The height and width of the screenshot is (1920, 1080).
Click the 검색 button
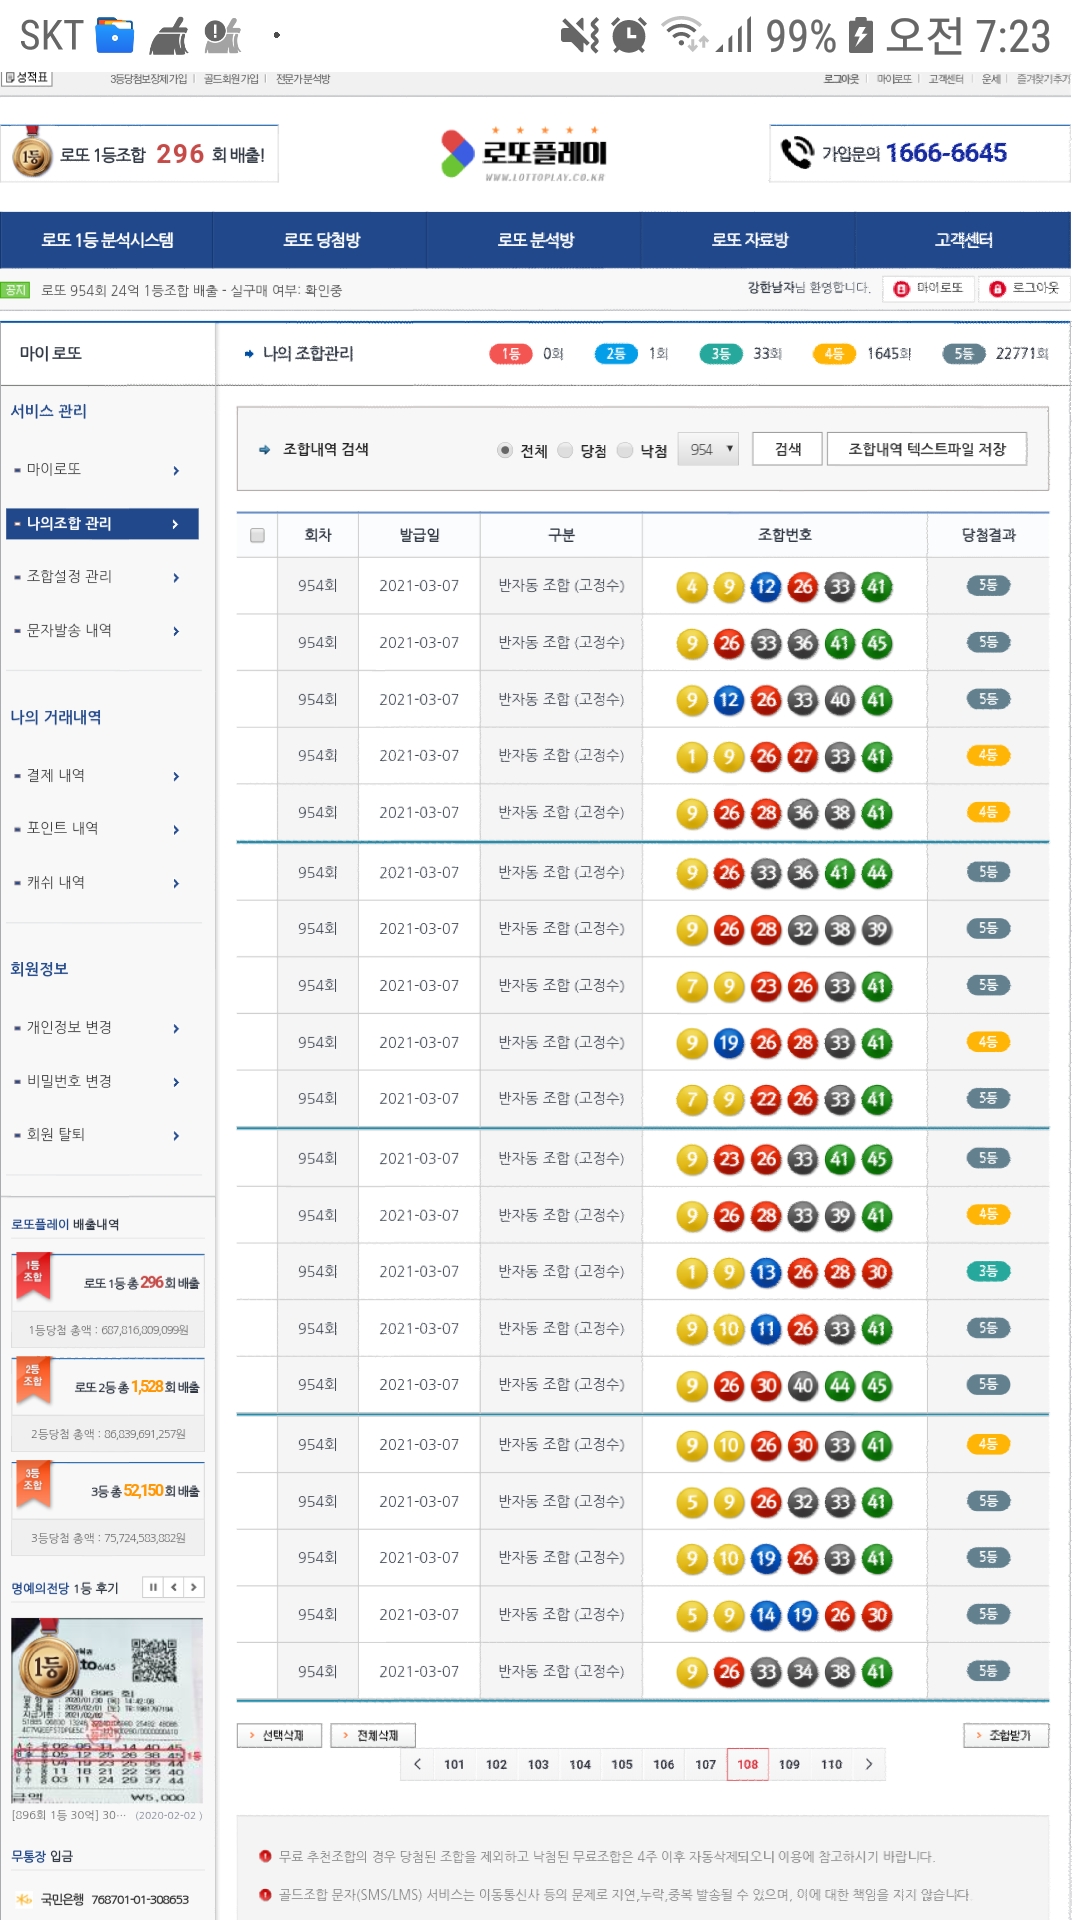click(x=788, y=450)
